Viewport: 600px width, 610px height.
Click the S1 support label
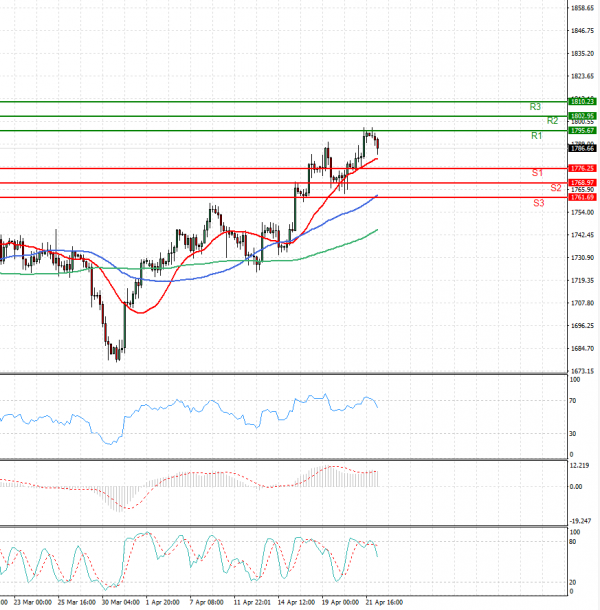click(537, 173)
